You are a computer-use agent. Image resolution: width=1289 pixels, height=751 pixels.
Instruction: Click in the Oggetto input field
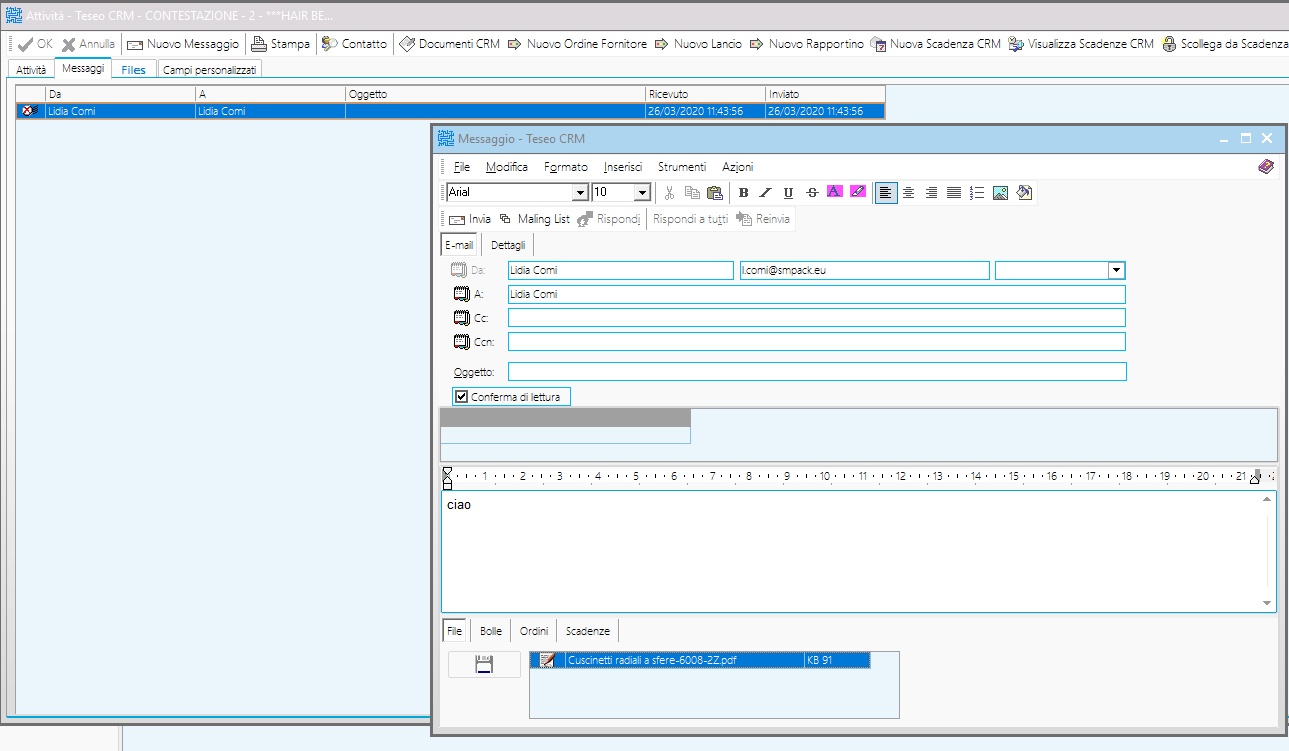click(x=817, y=372)
